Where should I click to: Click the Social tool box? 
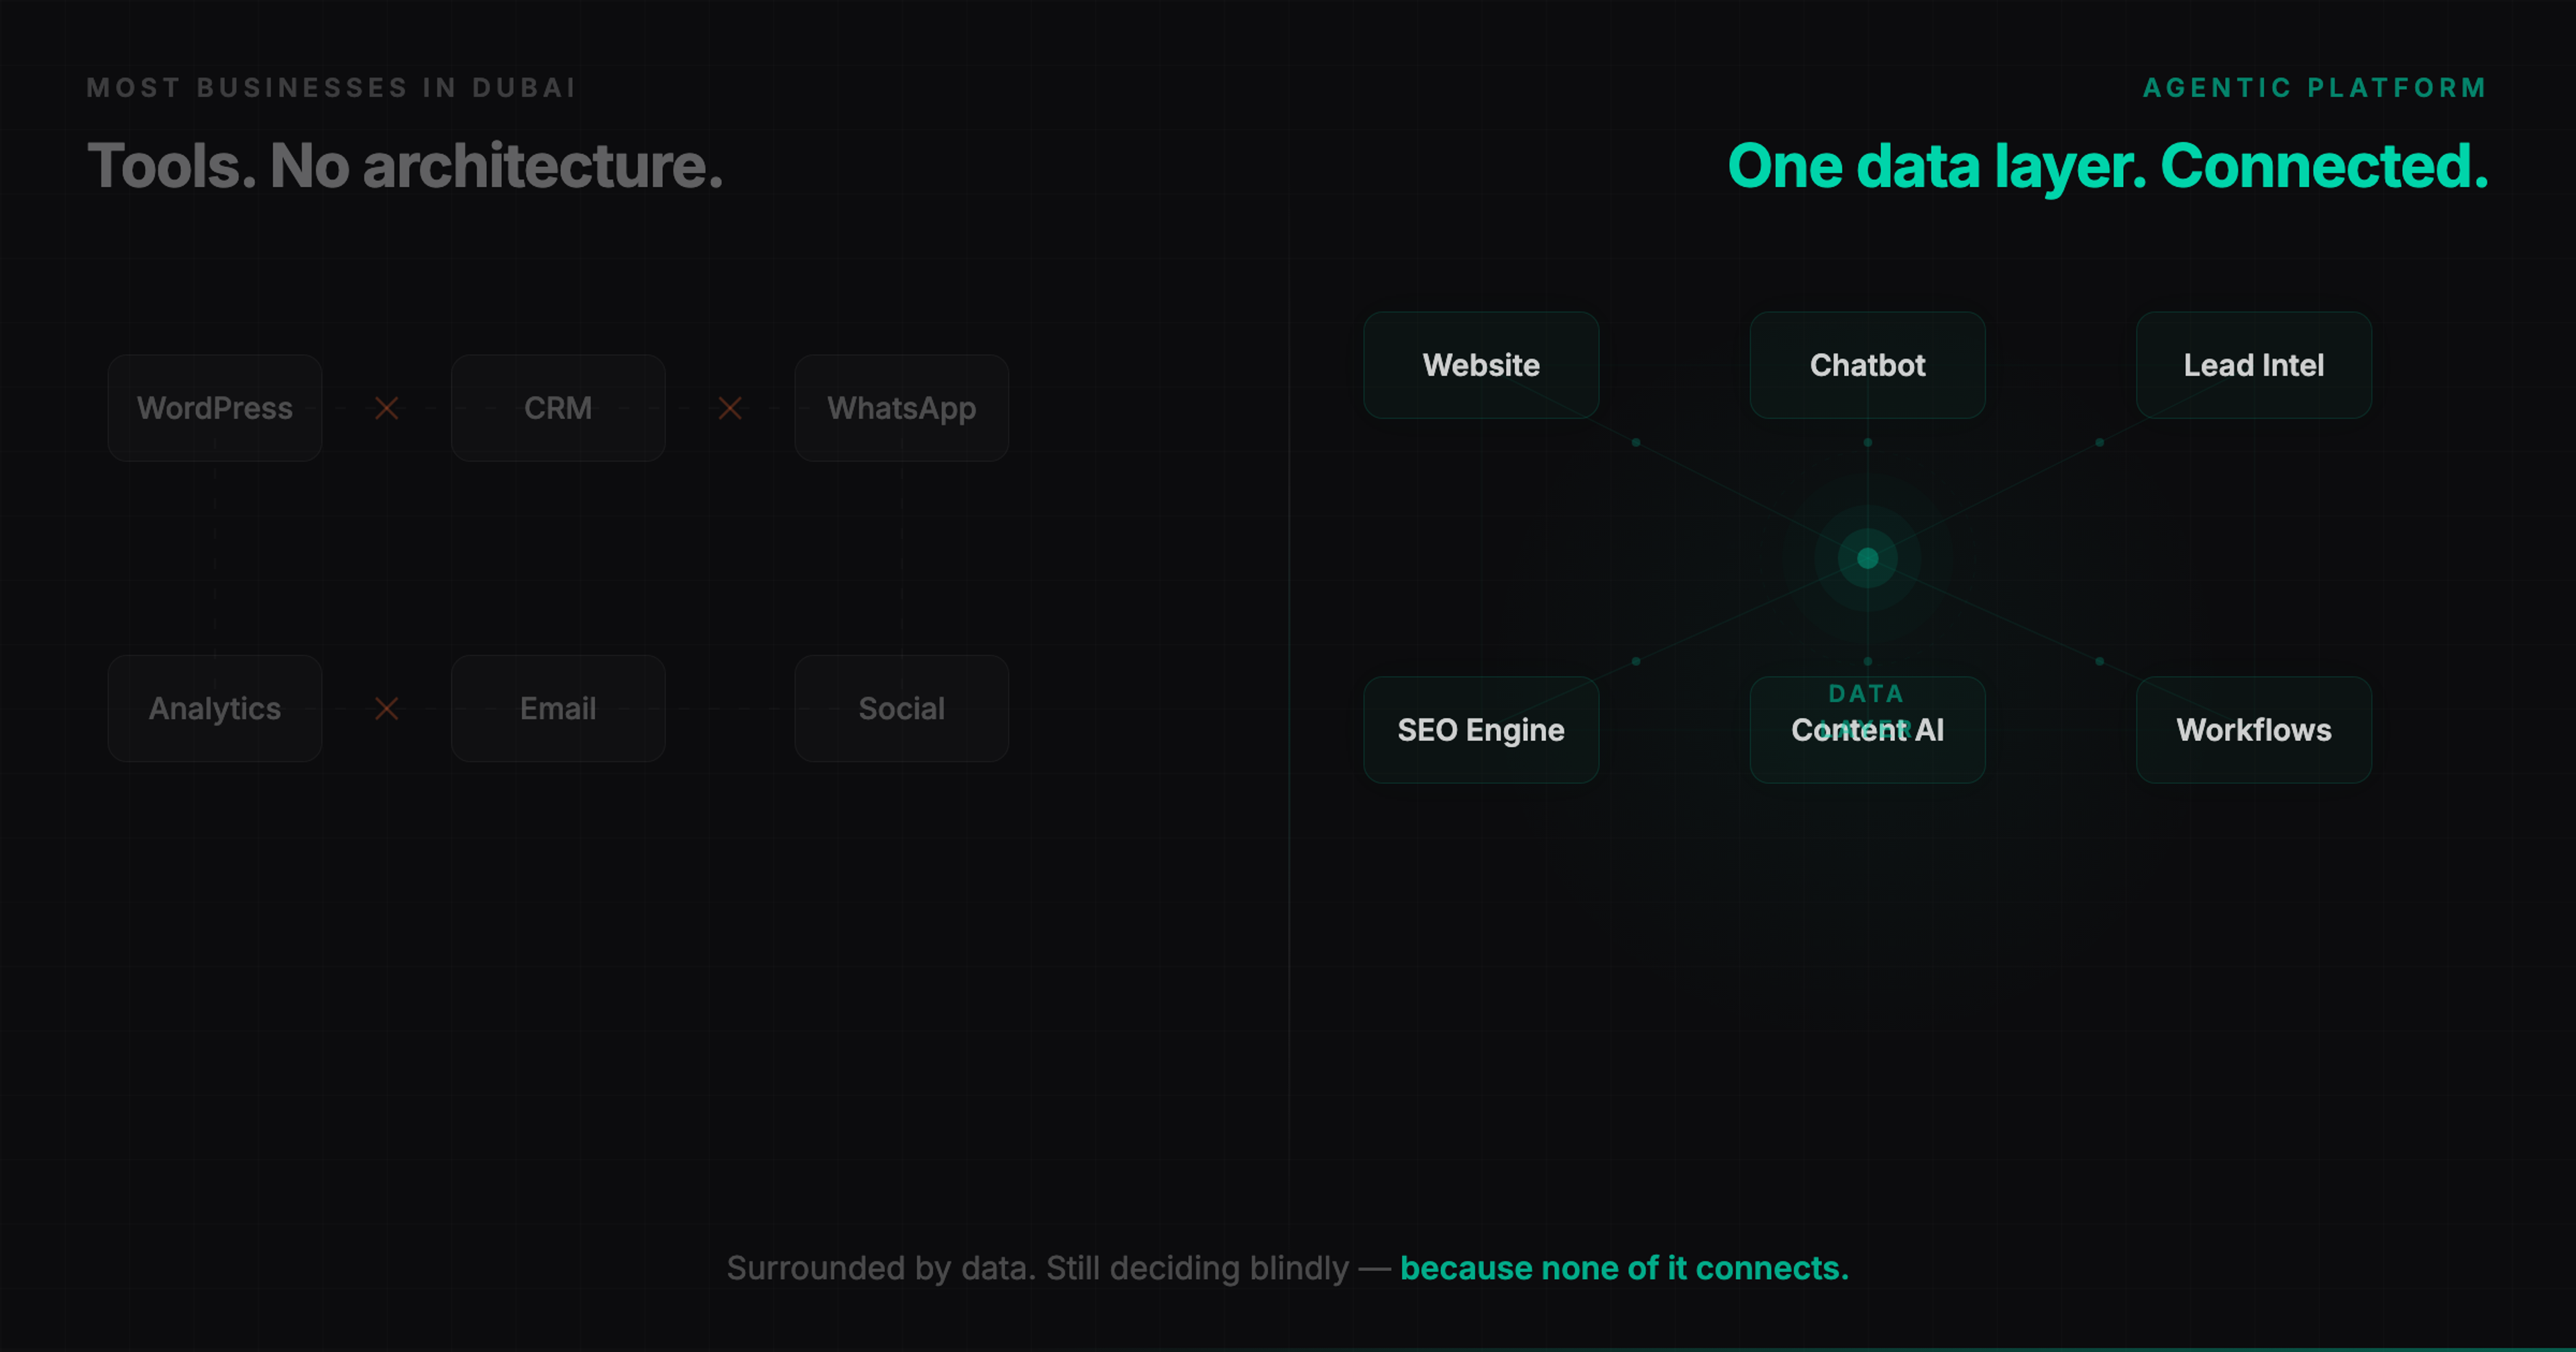(901, 708)
